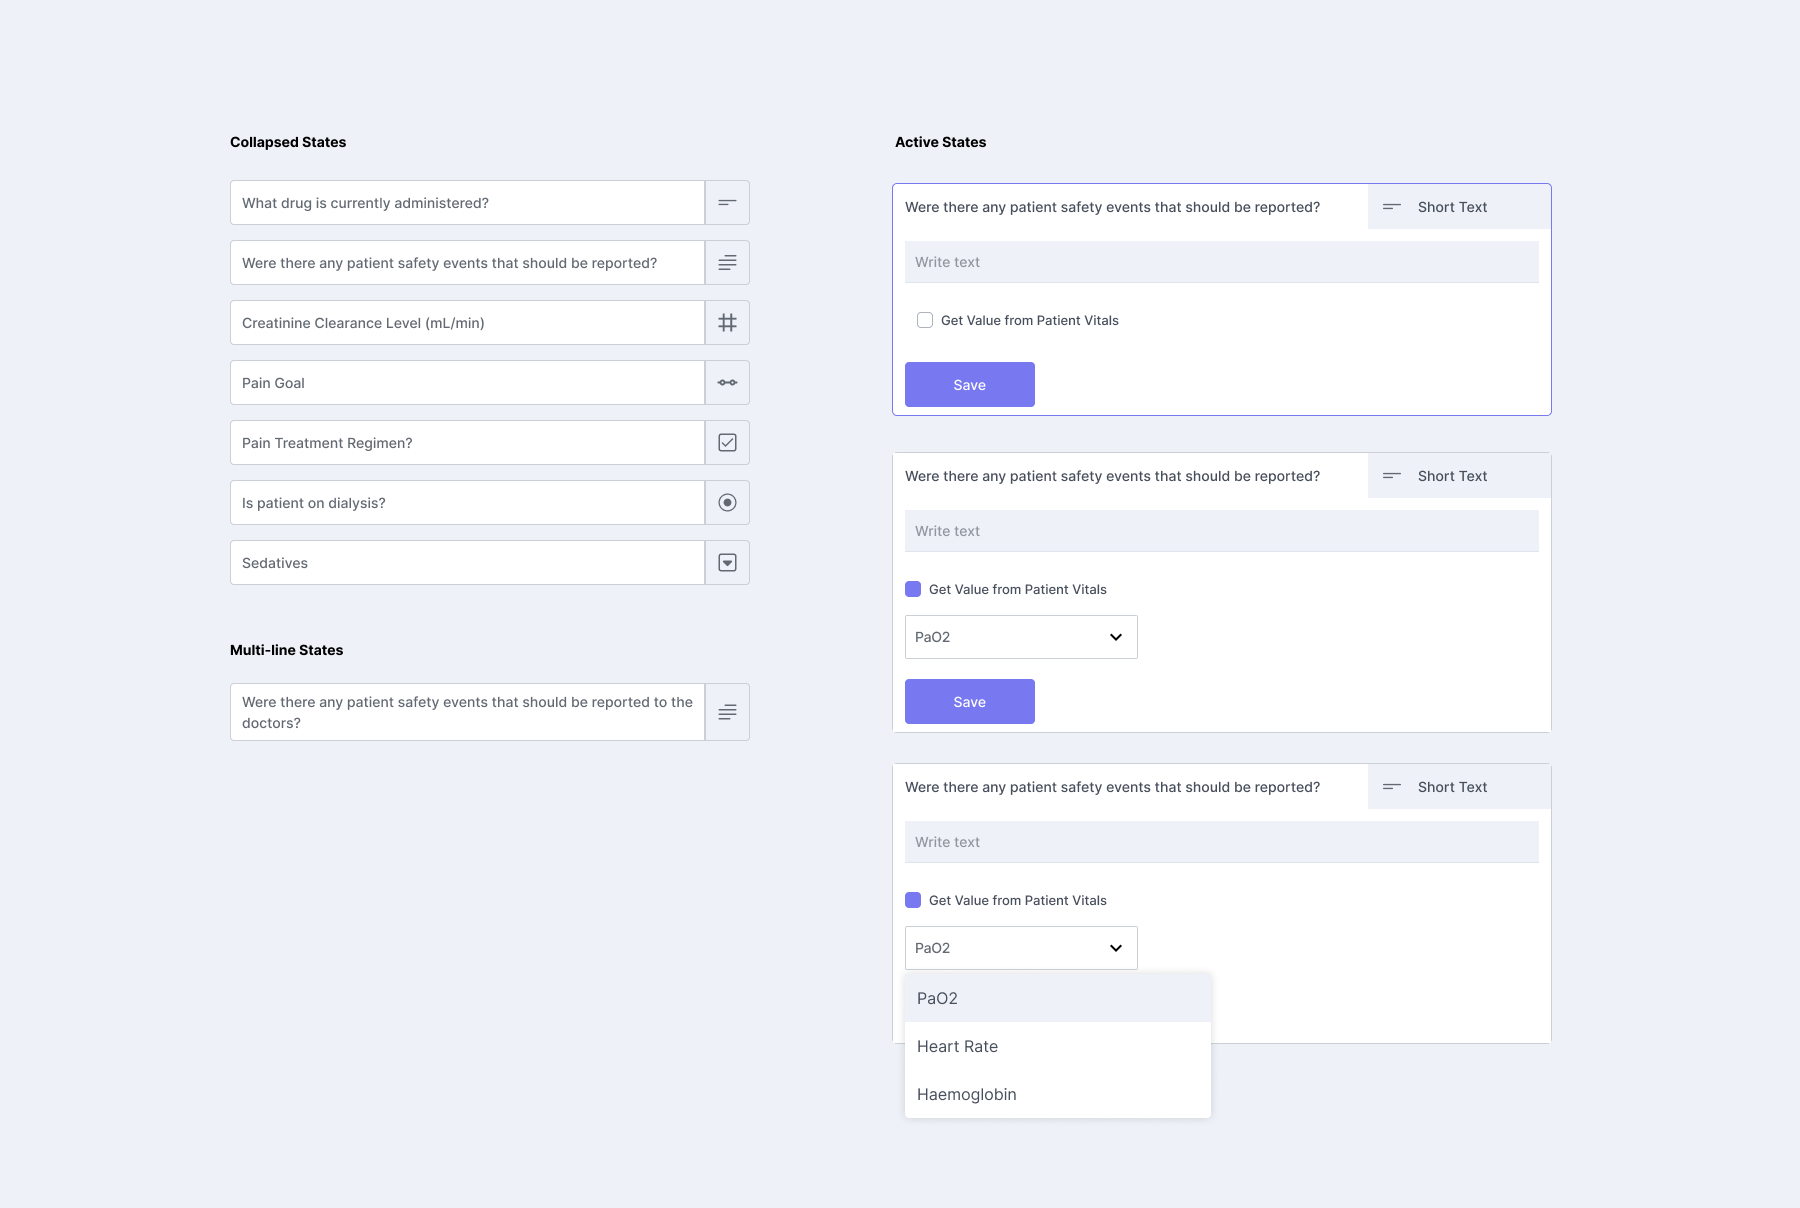Click dropdown type icon next to Sedatives
The image size is (1800, 1208).
[727, 563]
